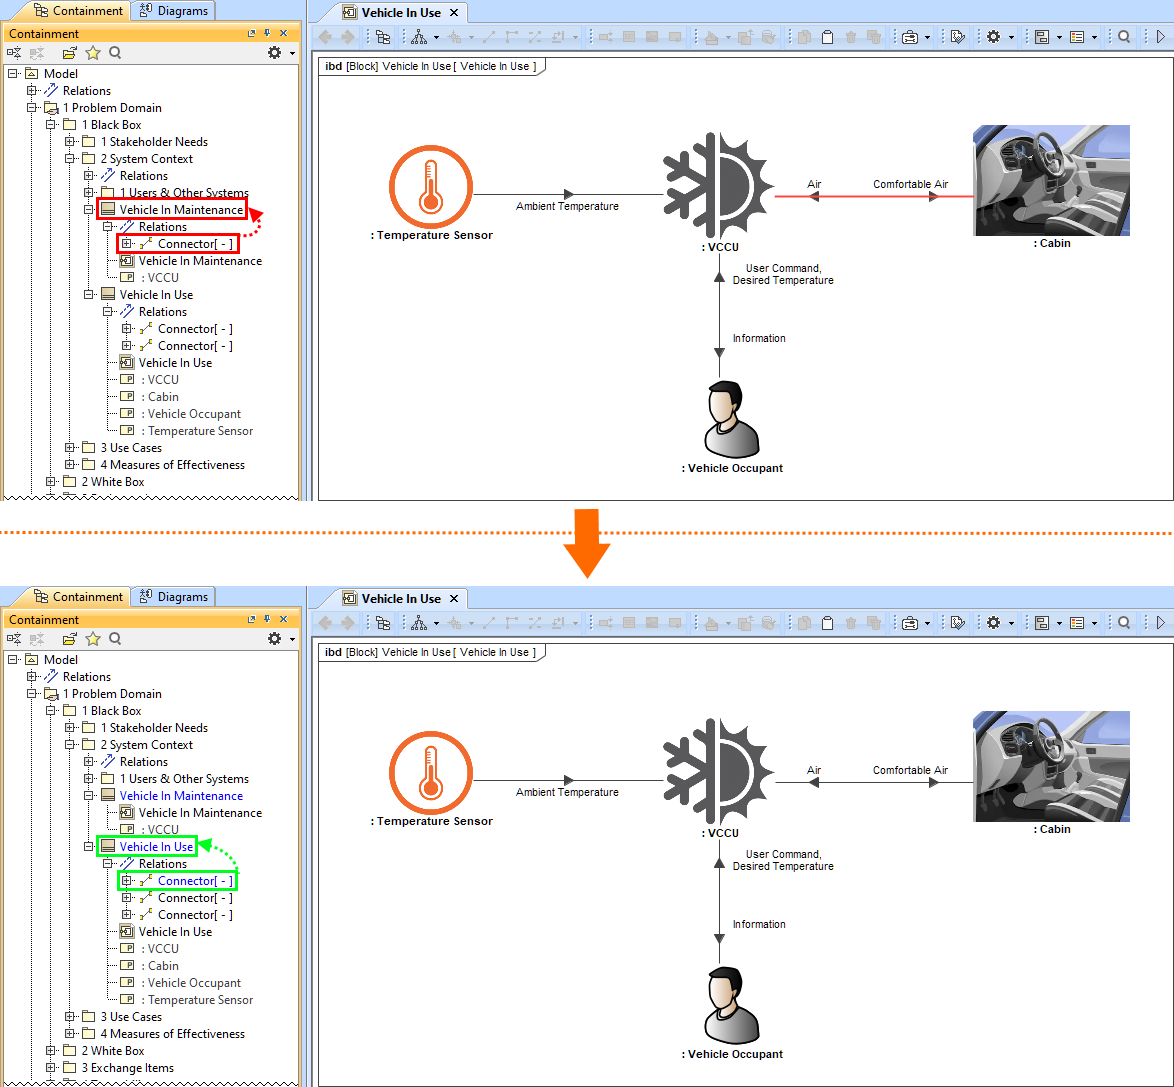Select the VCCU snowflake-sun symbol in lower diagram
This screenshot has width=1174, height=1087.
(719, 770)
